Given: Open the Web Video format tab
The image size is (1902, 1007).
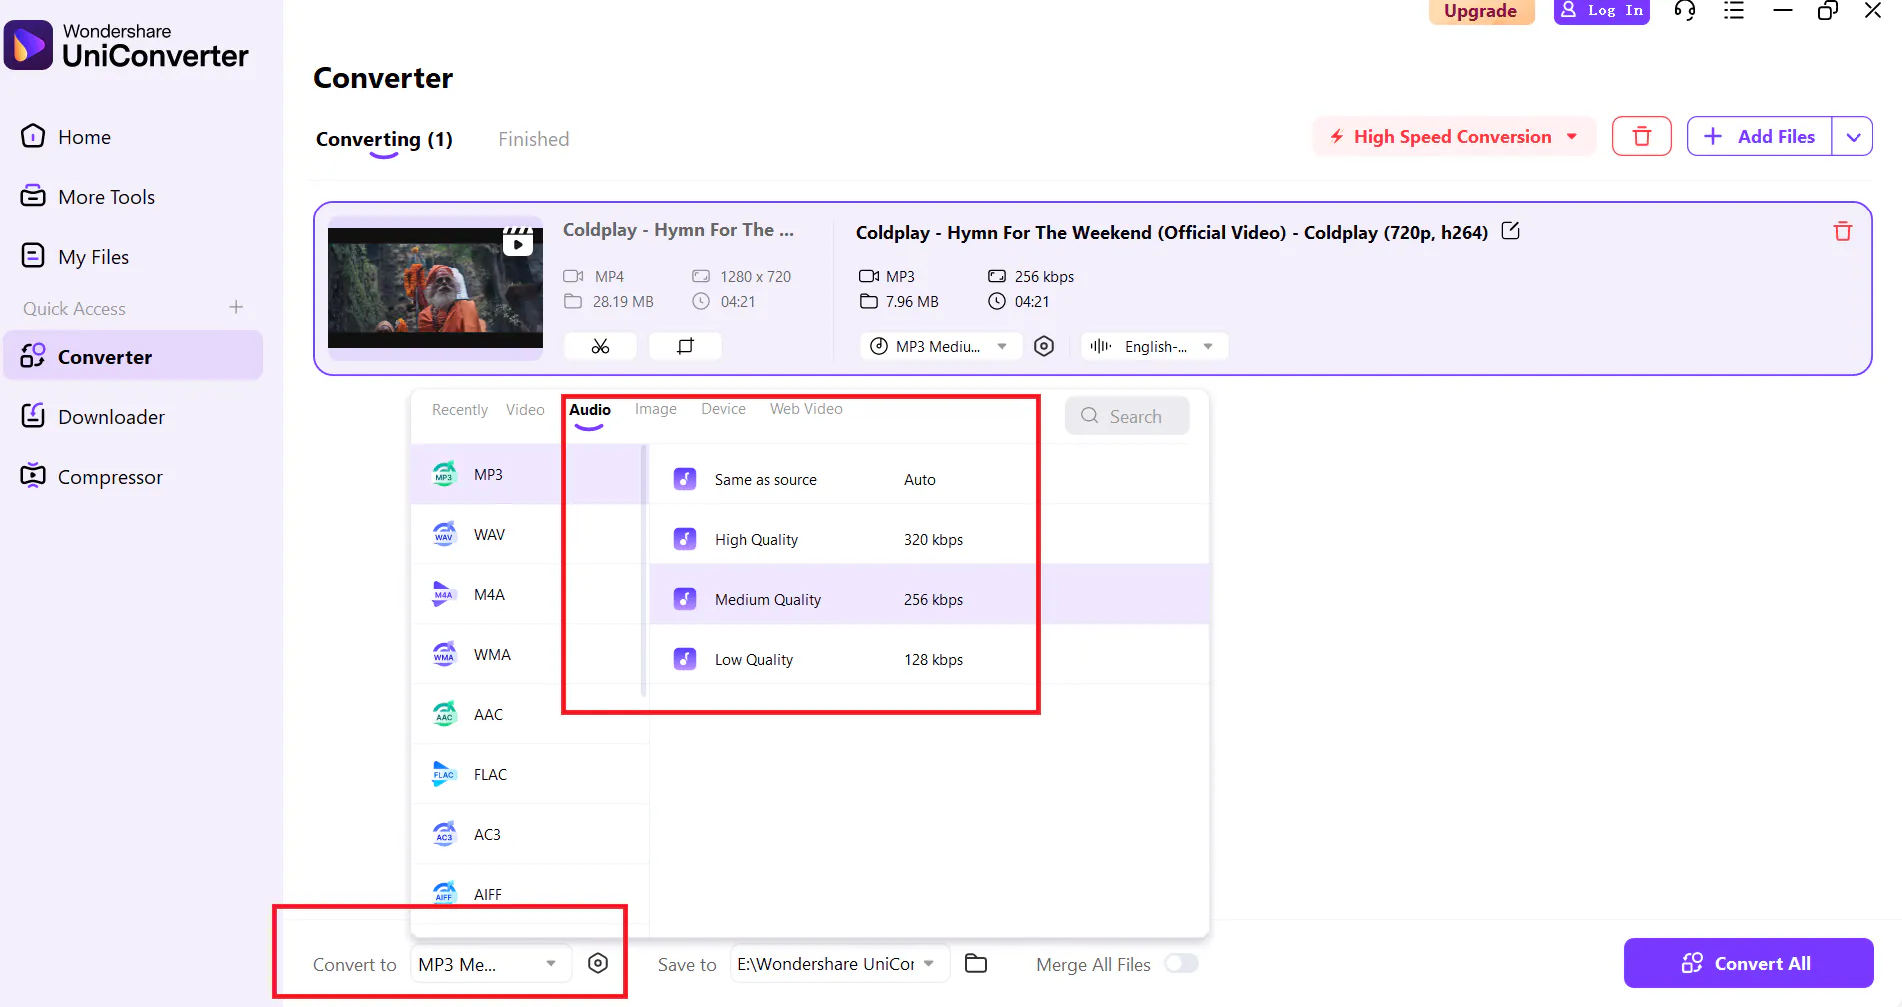Looking at the screenshot, I should 806,409.
